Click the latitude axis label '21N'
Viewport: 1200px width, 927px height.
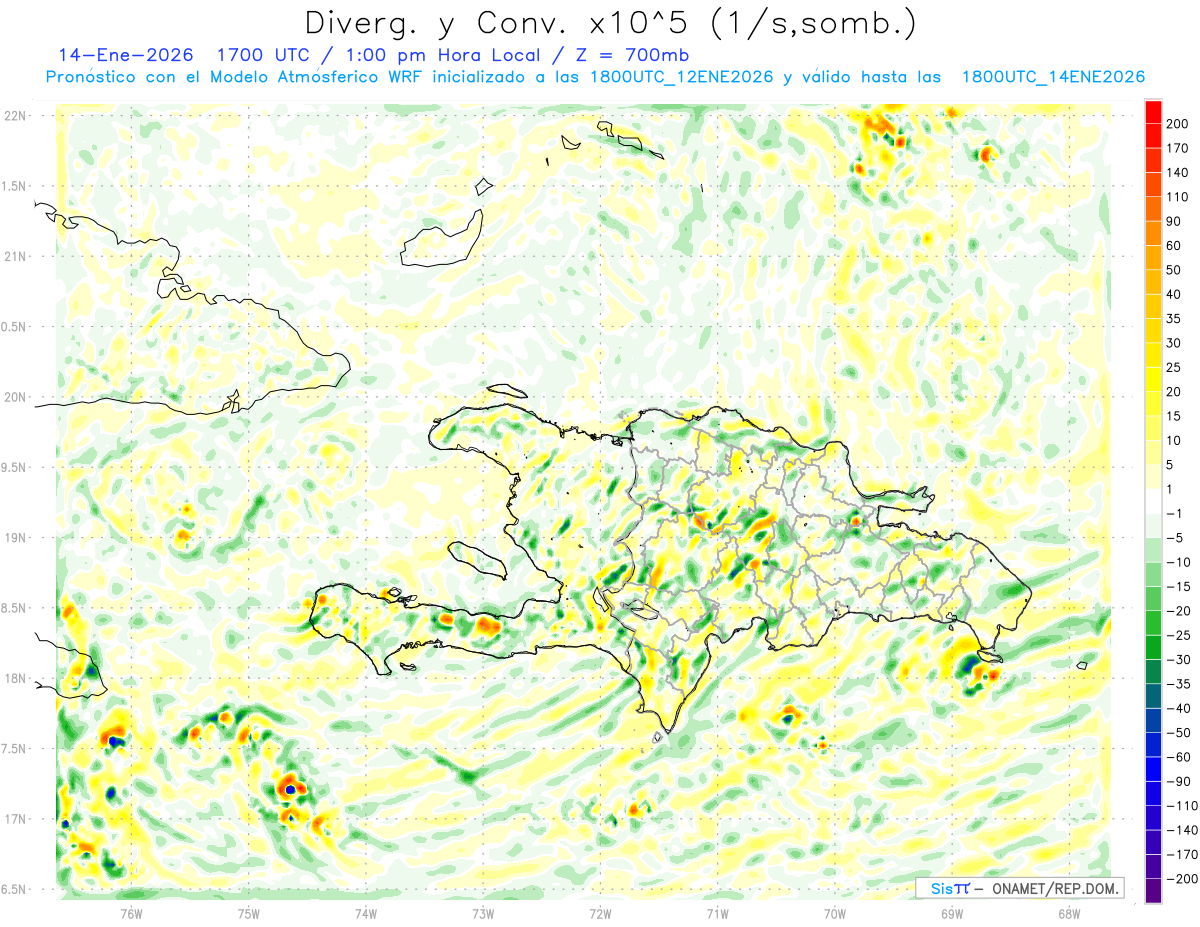click(x=14, y=257)
